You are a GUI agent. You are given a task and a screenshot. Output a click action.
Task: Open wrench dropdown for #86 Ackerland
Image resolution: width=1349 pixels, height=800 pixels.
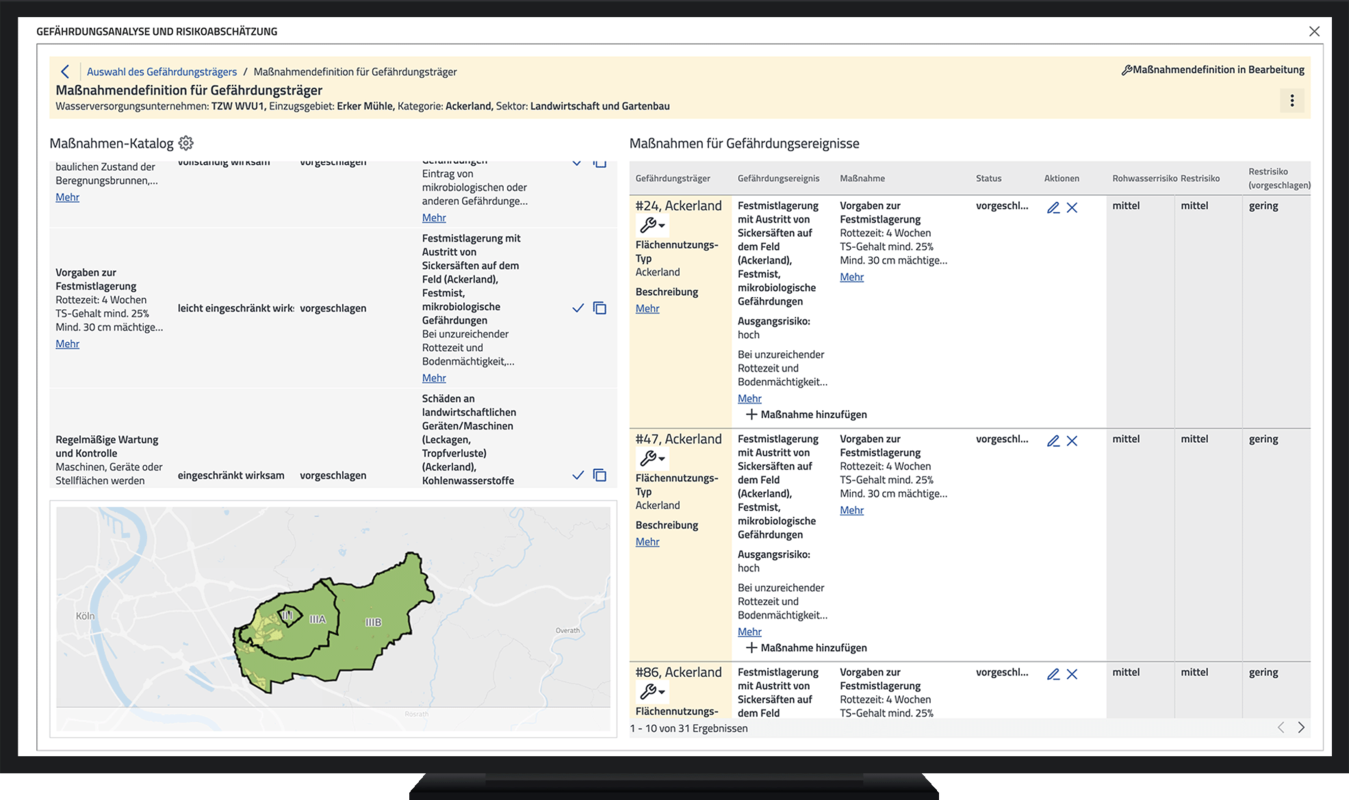click(652, 692)
